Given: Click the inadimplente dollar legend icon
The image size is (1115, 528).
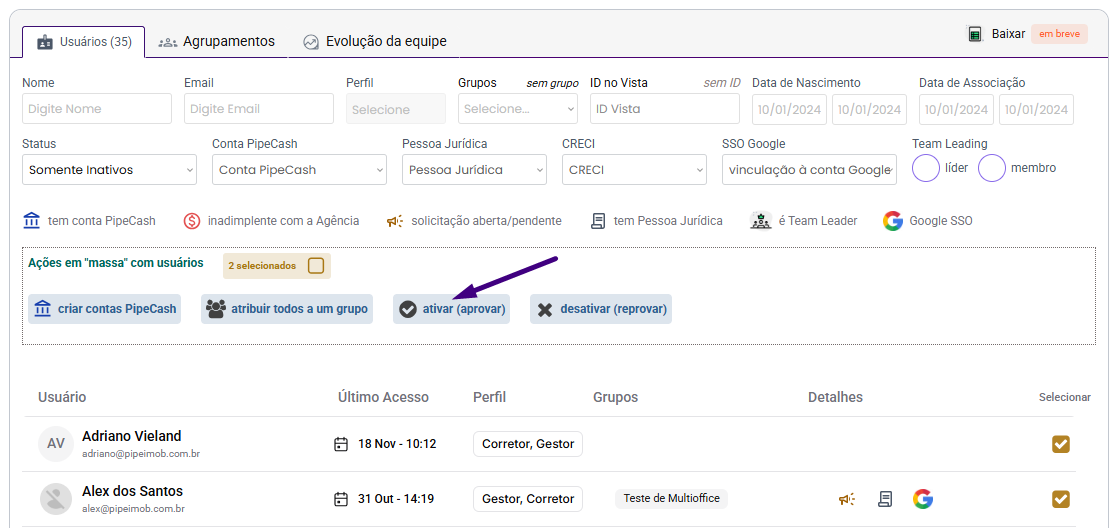Looking at the screenshot, I should coord(191,221).
